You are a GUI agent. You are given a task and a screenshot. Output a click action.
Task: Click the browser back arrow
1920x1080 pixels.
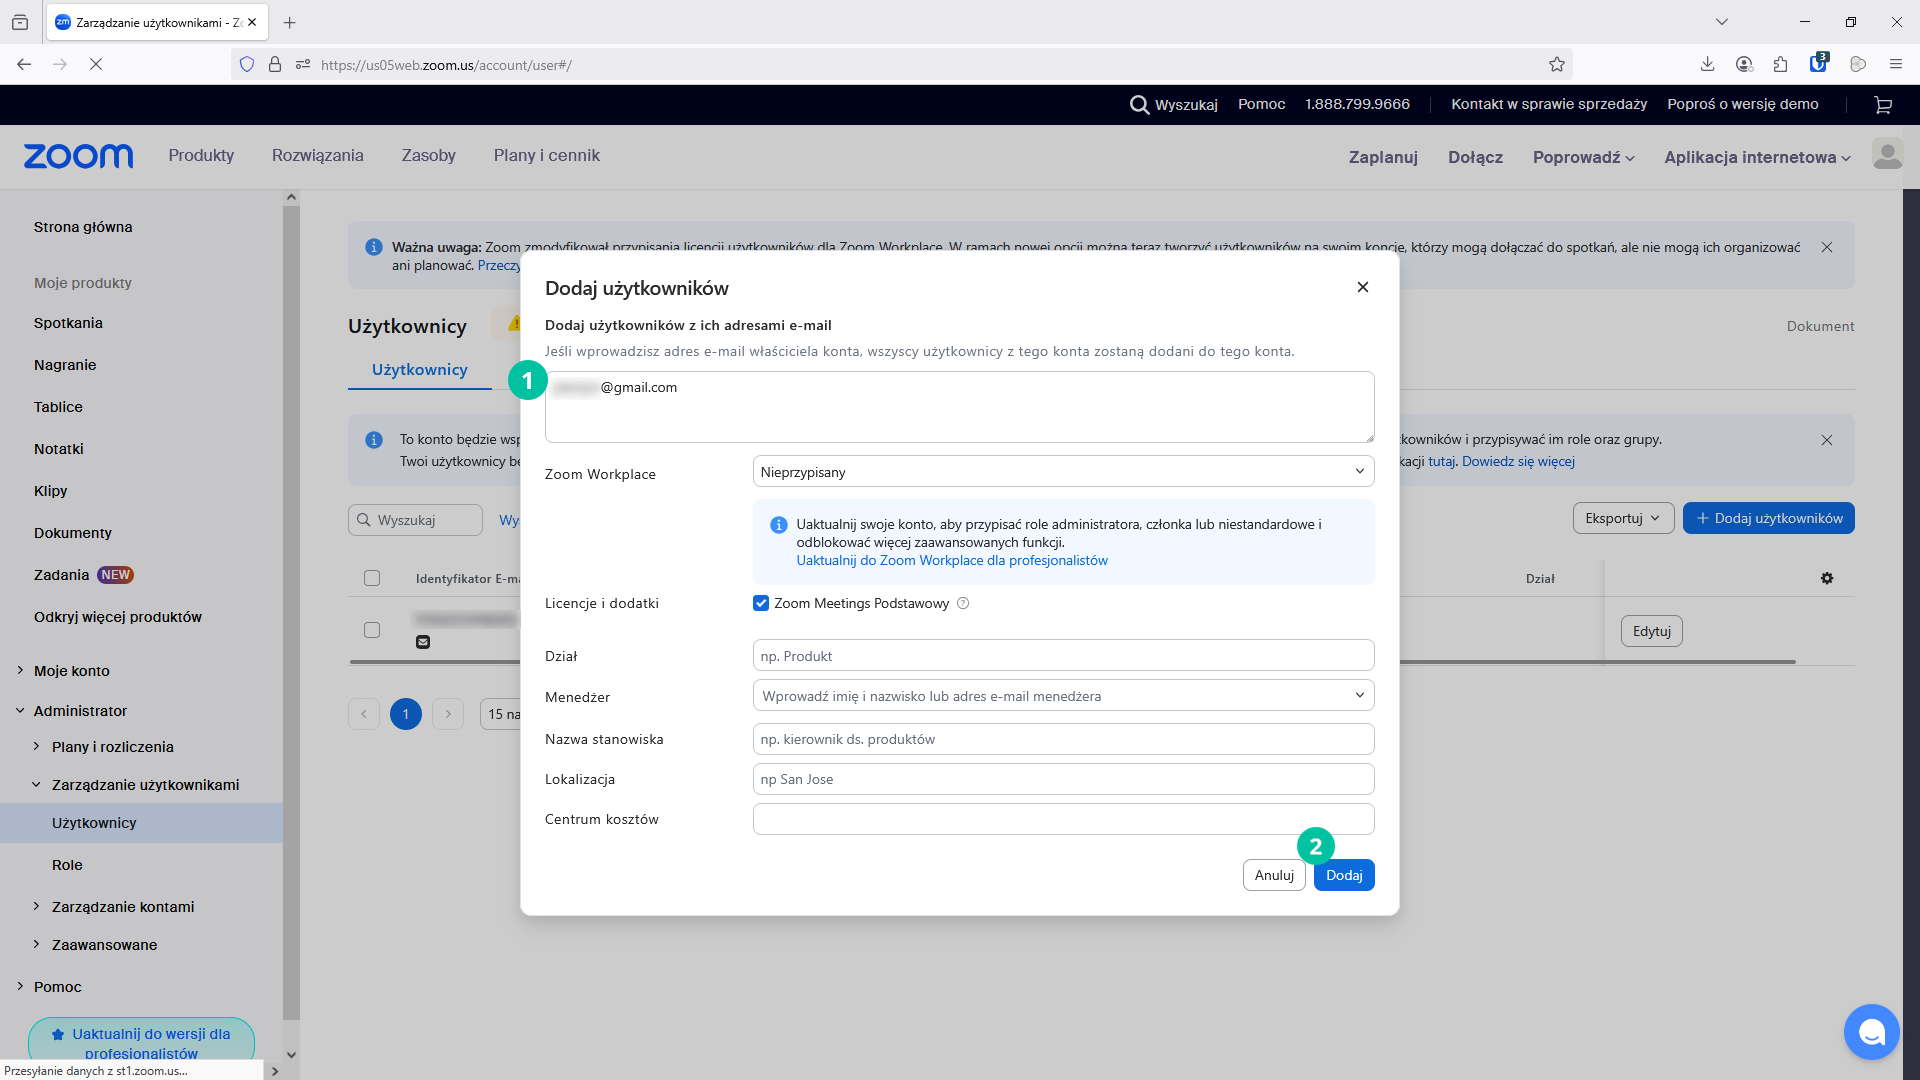click(x=24, y=64)
